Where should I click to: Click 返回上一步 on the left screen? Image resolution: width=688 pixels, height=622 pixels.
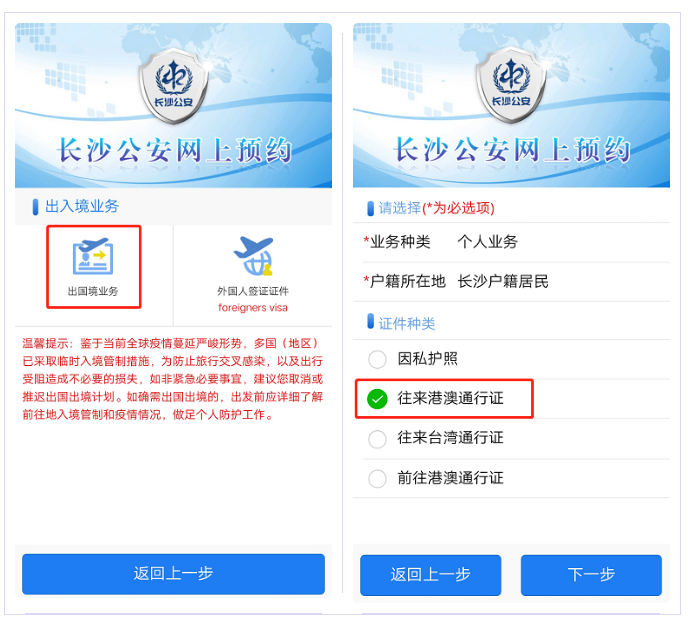click(173, 574)
